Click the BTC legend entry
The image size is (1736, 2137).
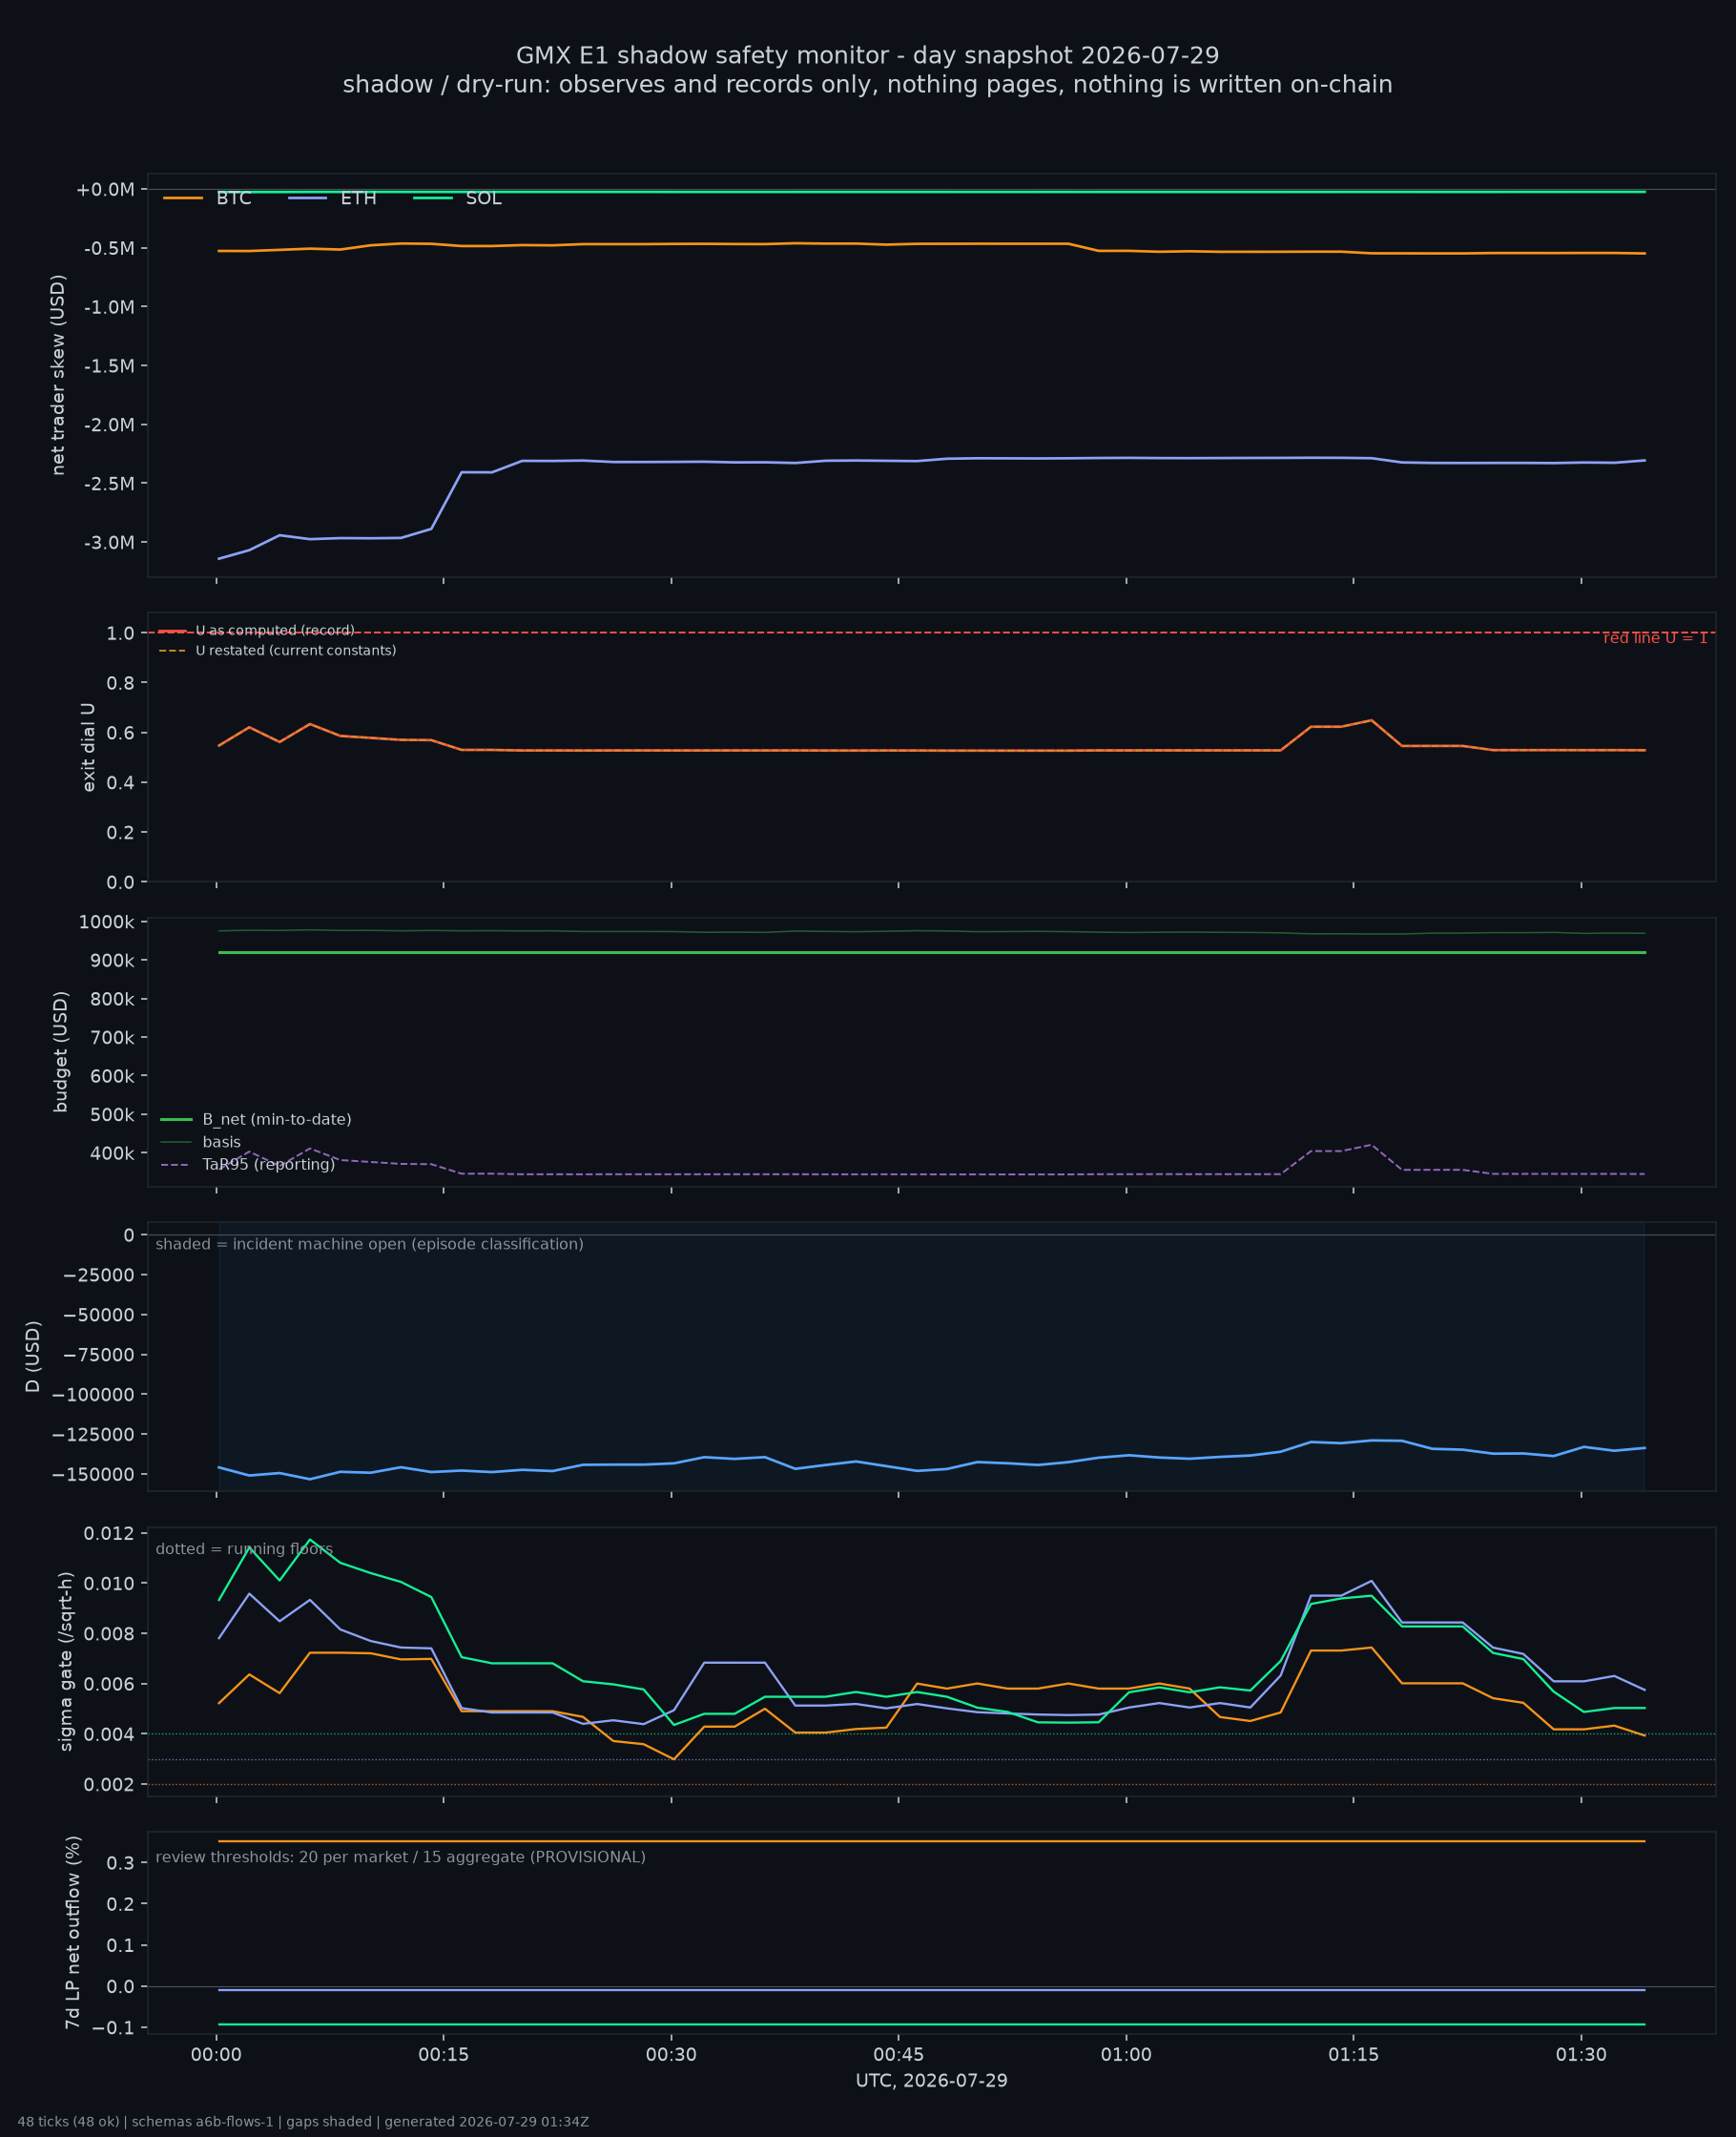207,198
